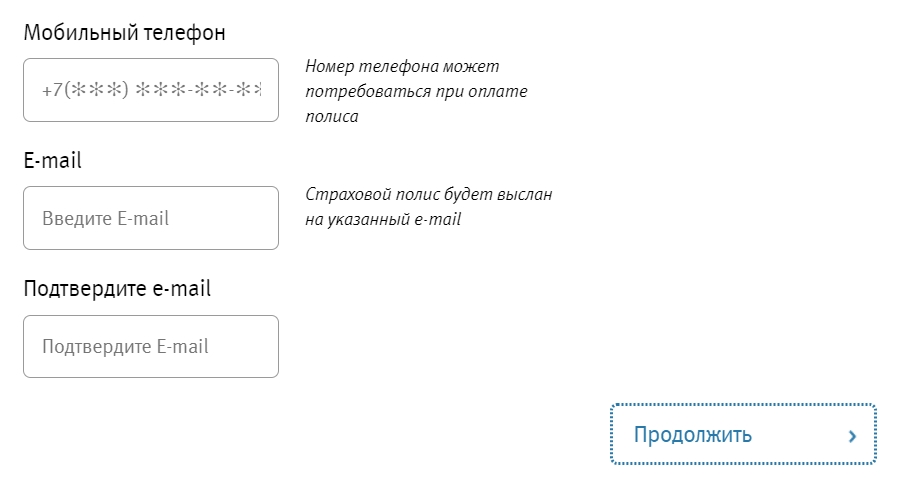Click the Подтвердите e-mail label heading
The width and height of the screenshot is (899, 490).
click(117, 289)
